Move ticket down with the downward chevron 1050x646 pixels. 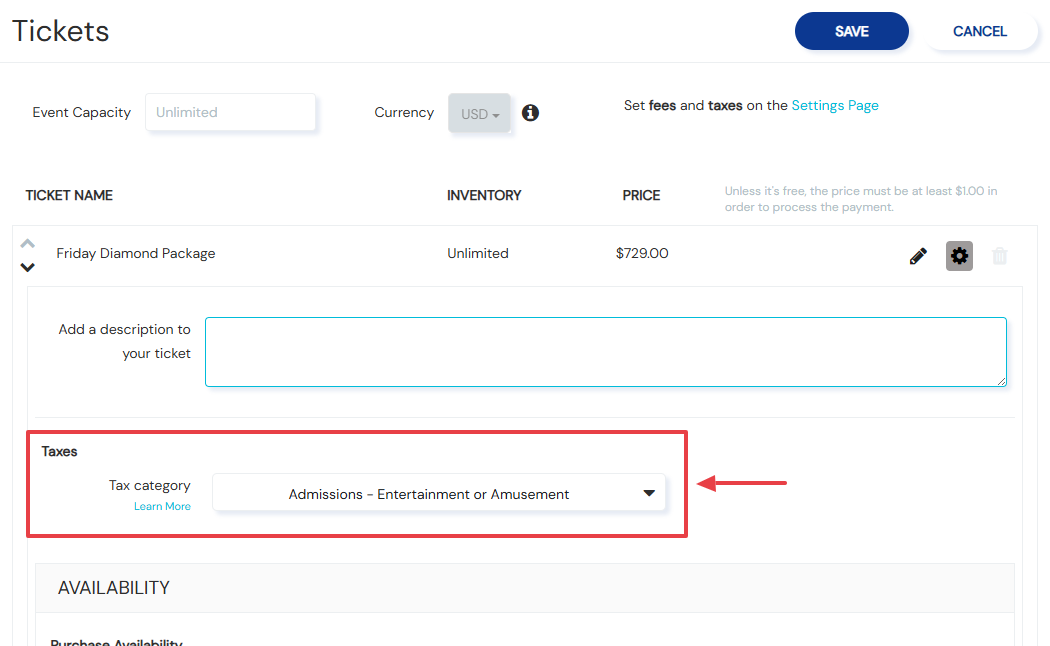point(27,267)
